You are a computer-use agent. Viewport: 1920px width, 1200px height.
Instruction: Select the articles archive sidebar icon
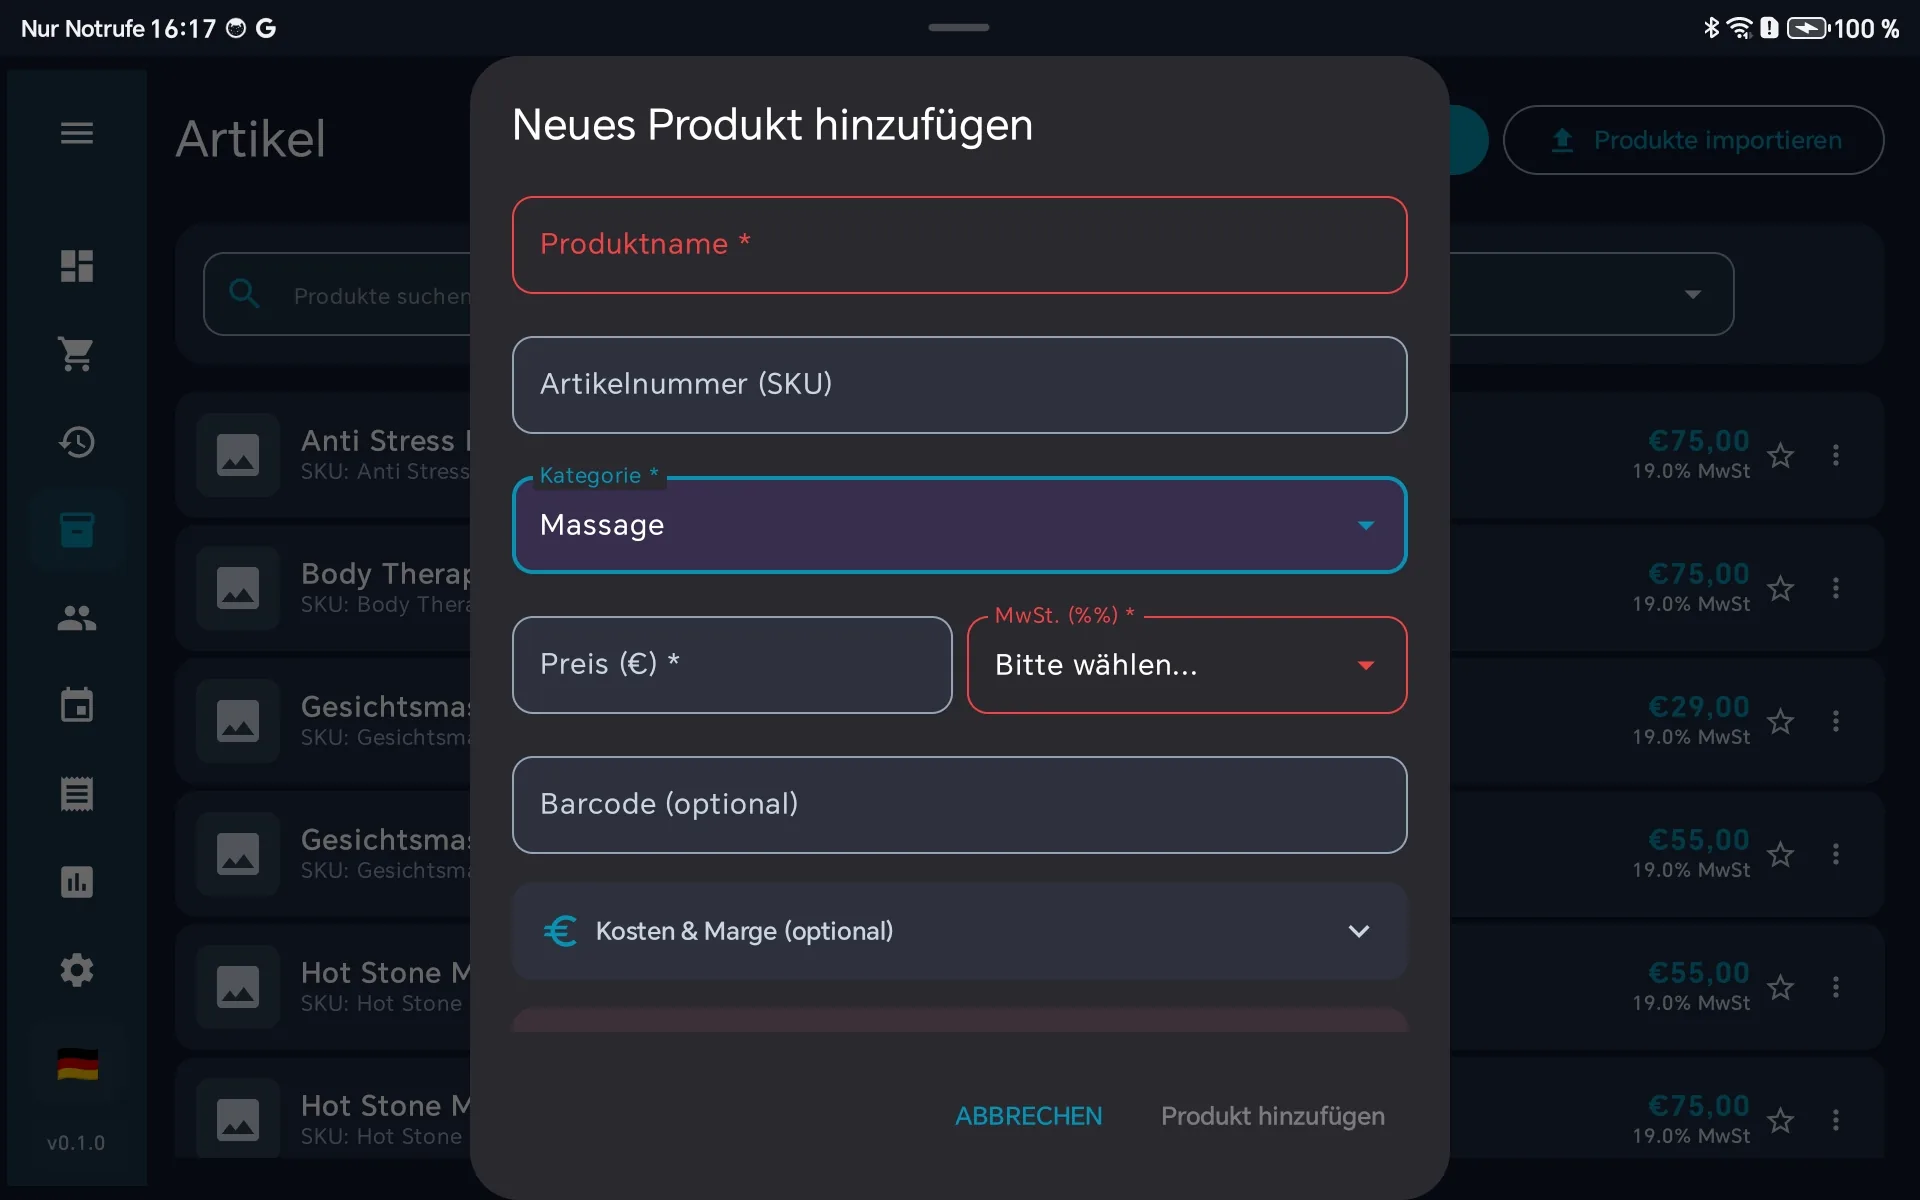[x=77, y=530]
